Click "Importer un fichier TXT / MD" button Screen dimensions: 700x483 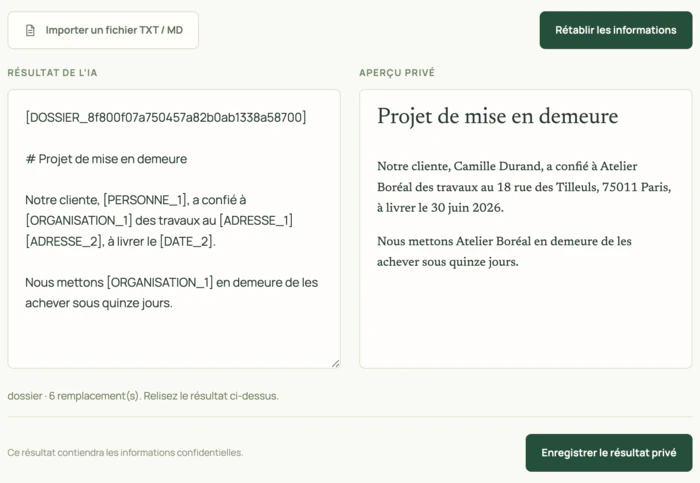coord(103,30)
